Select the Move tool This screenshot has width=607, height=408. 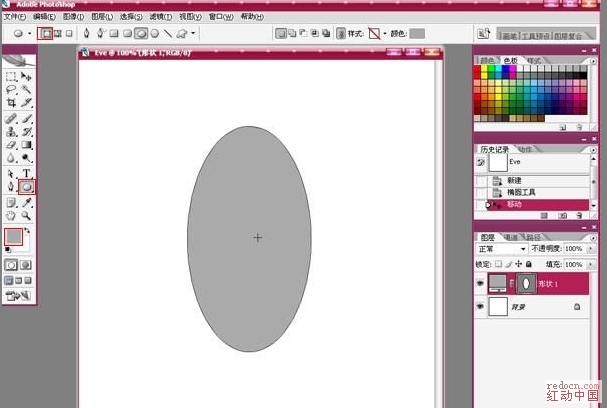coord(26,76)
